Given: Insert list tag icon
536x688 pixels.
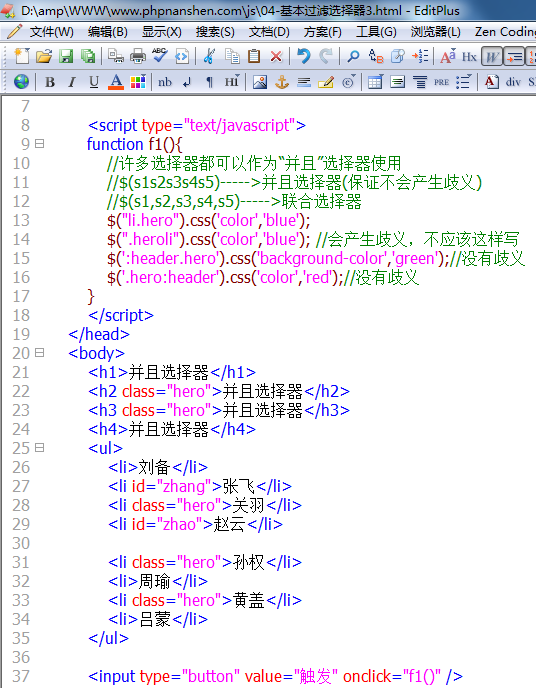Looking at the screenshot, I should pos(463,82).
